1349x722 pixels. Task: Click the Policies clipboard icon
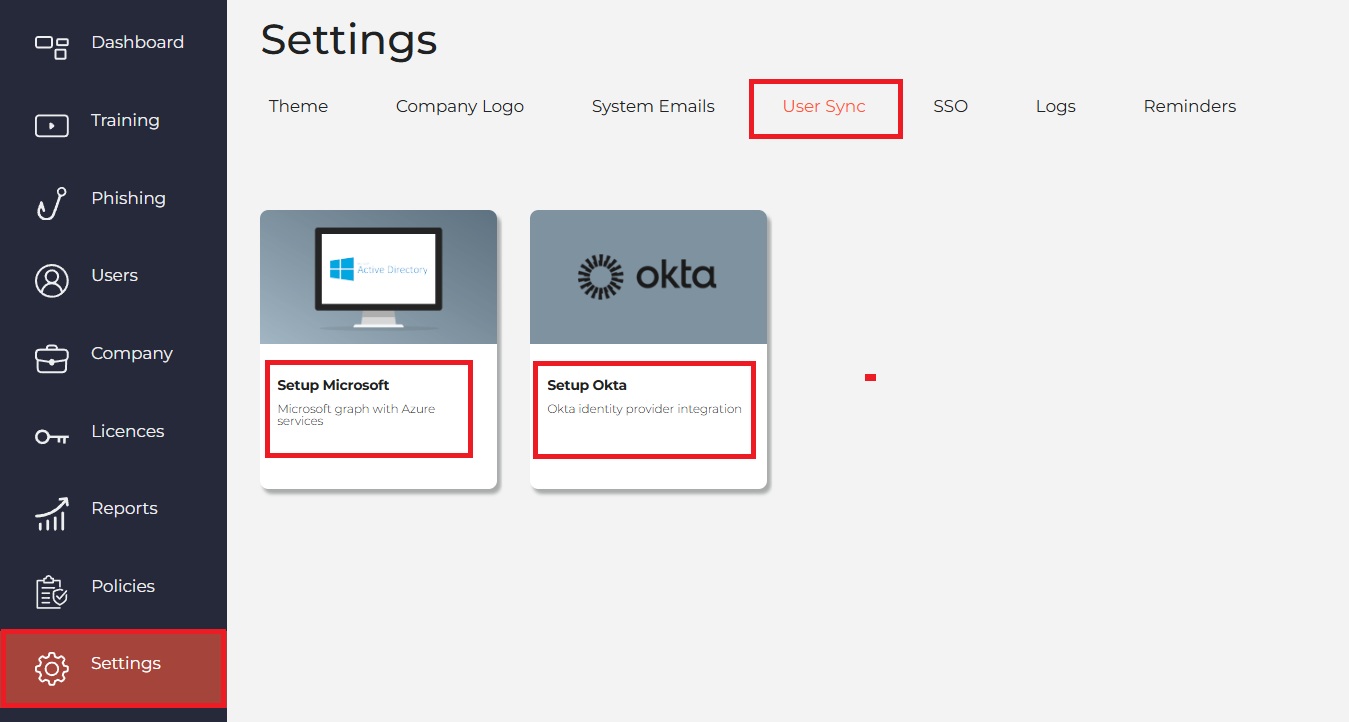point(52,592)
